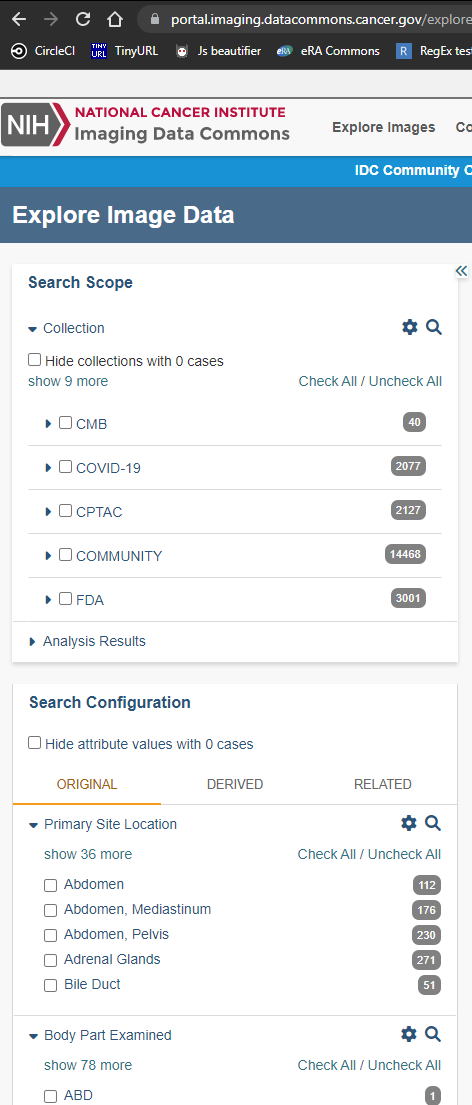472x1105 pixels.
Task: Open CircleCI bookmark
Action: (x=44, y=51)
